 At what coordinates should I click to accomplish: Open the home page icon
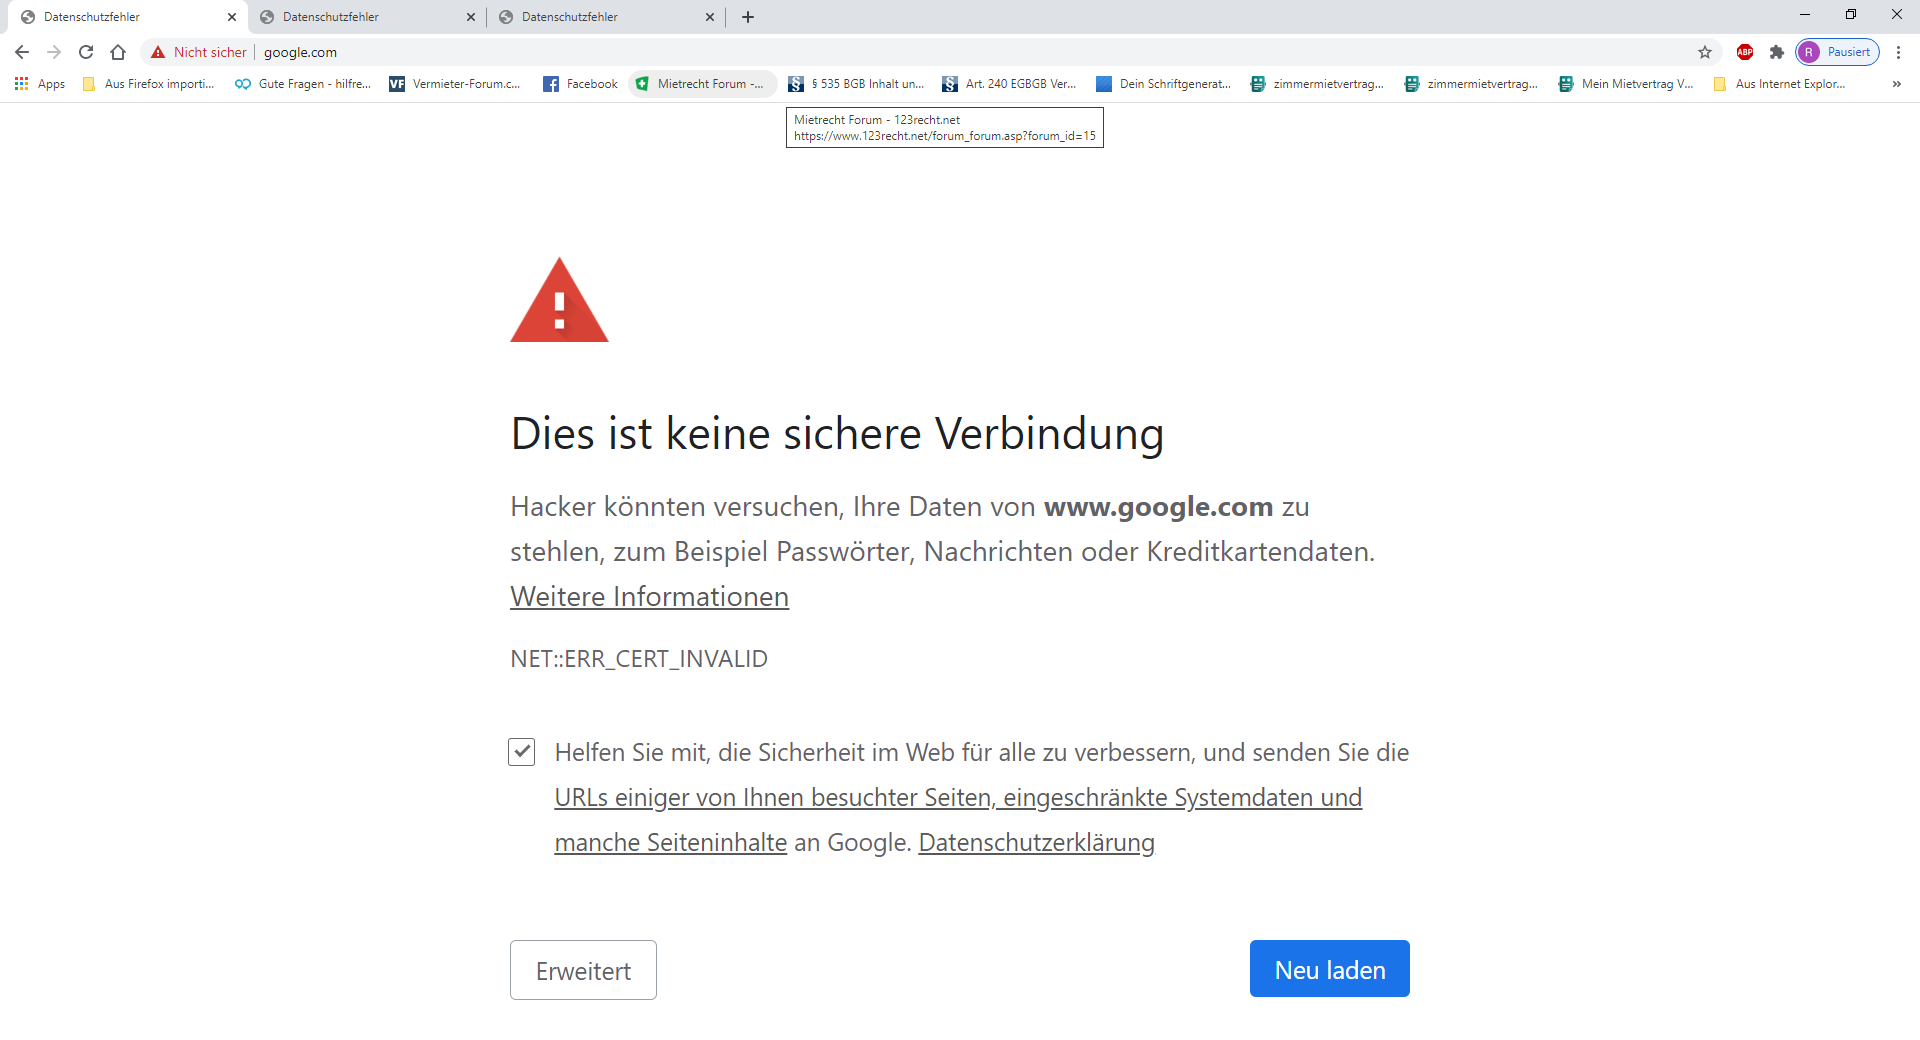tap(118, 52)
